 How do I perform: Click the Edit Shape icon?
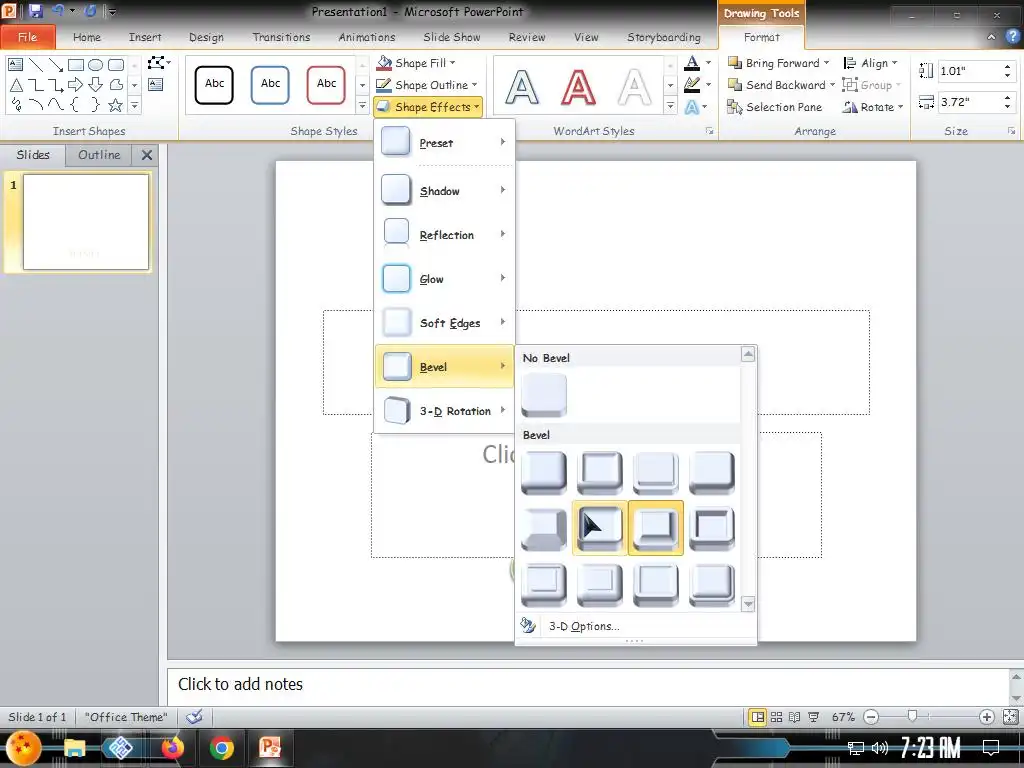pyautogui.click(x=157, y=63)
